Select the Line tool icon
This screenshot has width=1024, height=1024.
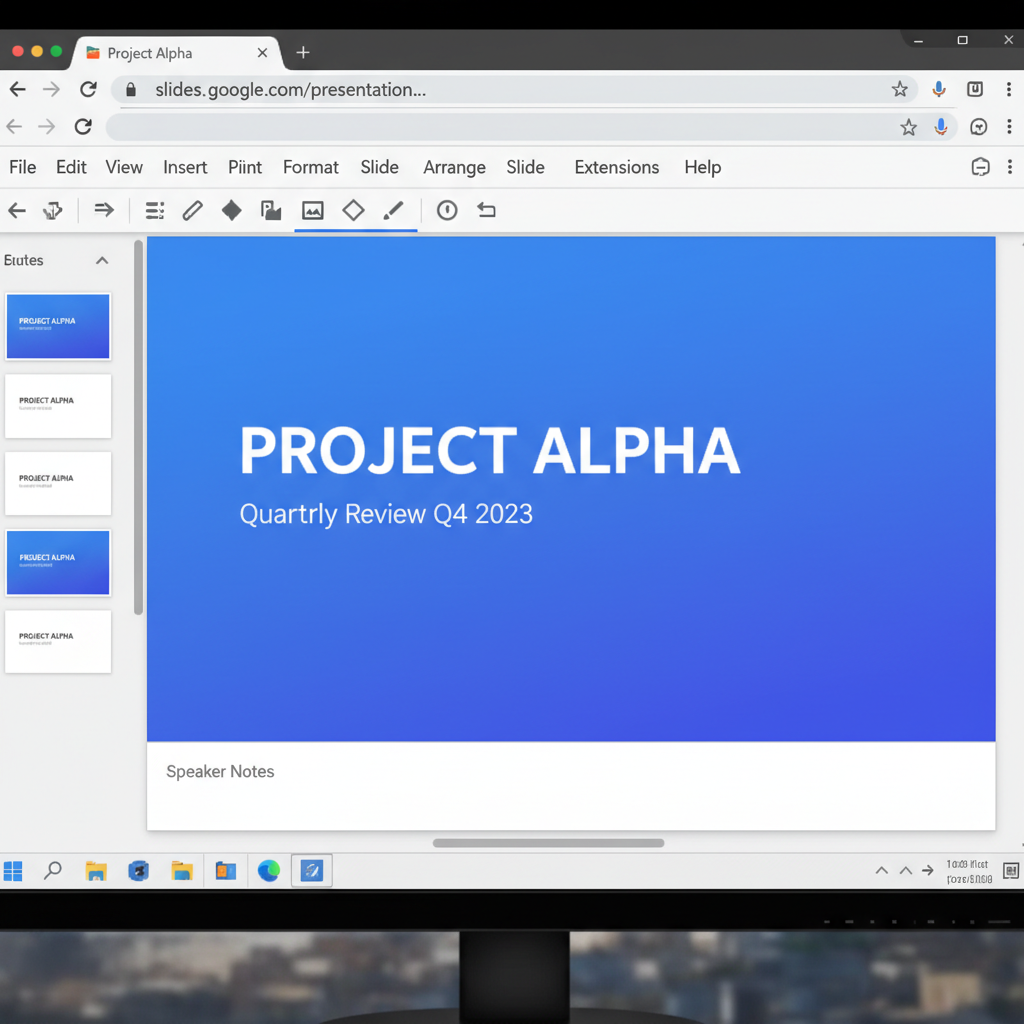tap(391, 210)
